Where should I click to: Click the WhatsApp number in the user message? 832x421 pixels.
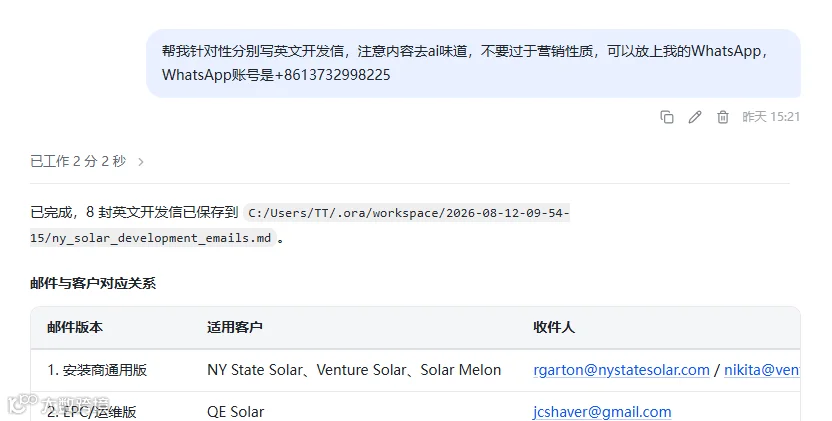332,75
